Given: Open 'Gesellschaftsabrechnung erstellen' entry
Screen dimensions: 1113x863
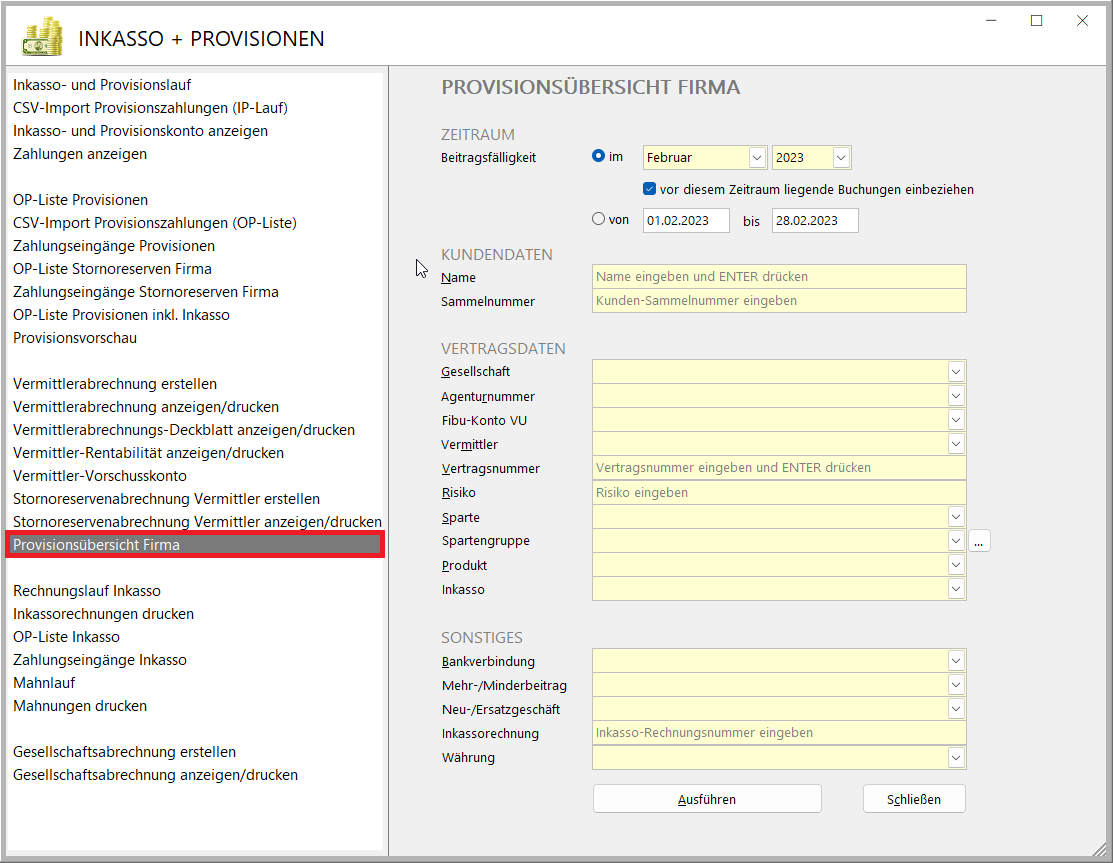Looking at the screenshot, I should 124,752.
